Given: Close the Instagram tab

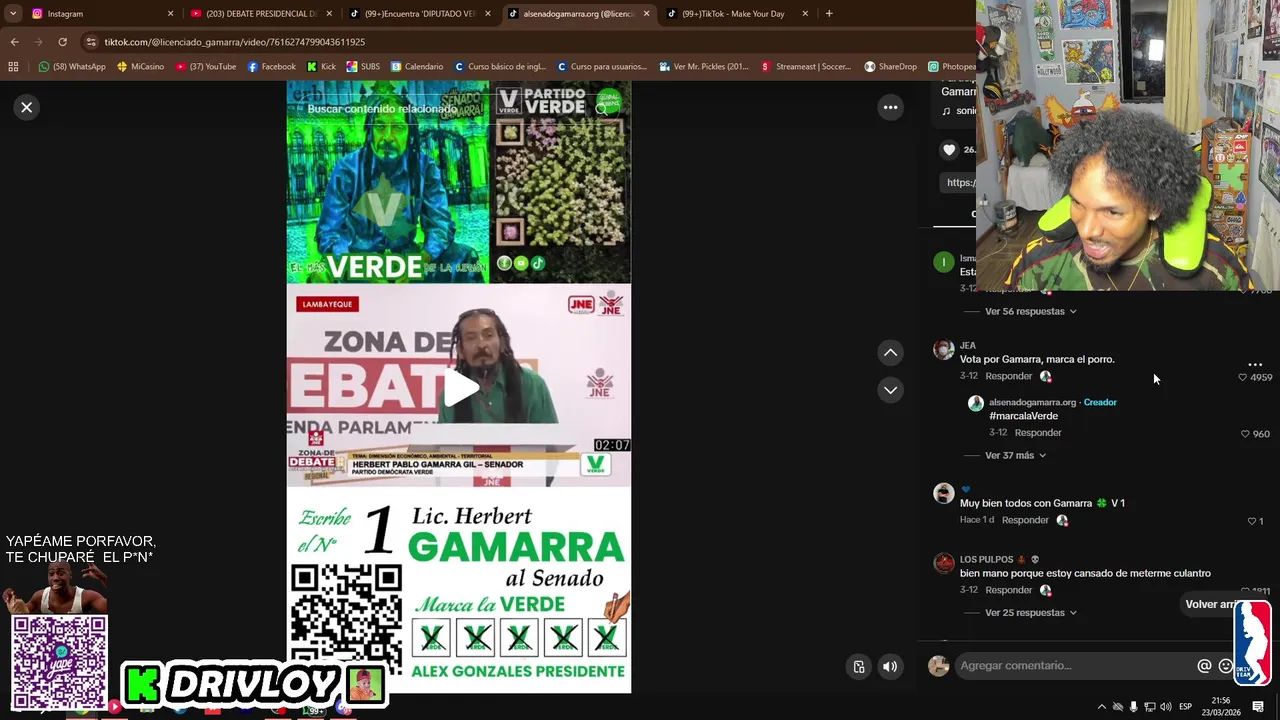Looking at the screenshot, I should pos(170,14).
